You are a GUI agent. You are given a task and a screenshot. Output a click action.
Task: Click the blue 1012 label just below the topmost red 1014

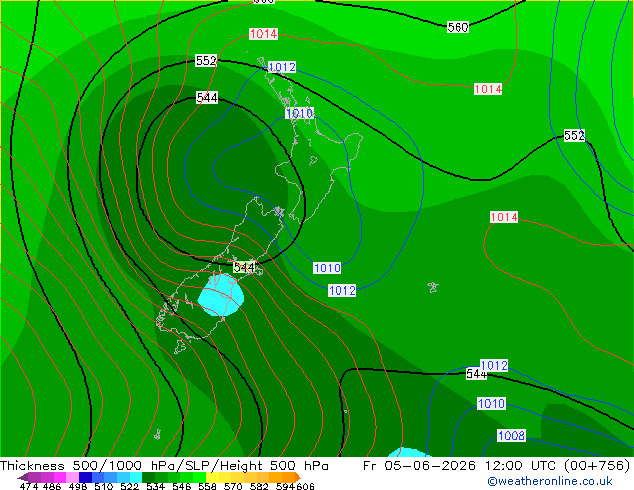click(x=282, y=67)
